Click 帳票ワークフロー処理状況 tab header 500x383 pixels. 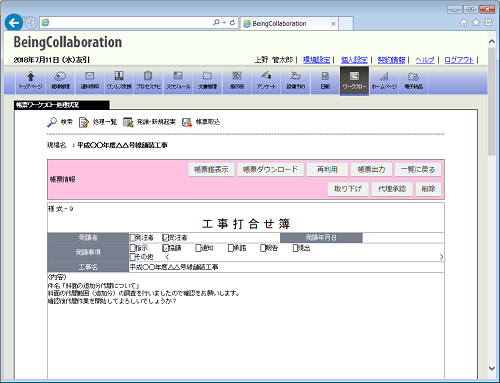pos(62,105)
